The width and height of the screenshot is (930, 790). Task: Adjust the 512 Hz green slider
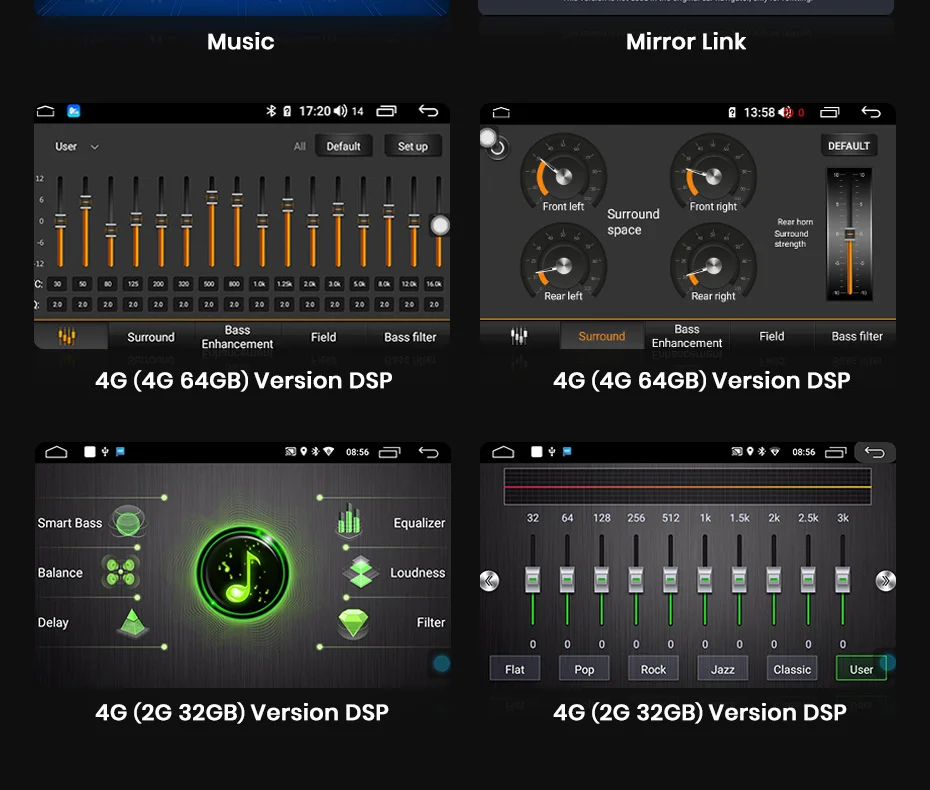click(x=670, y=579)
